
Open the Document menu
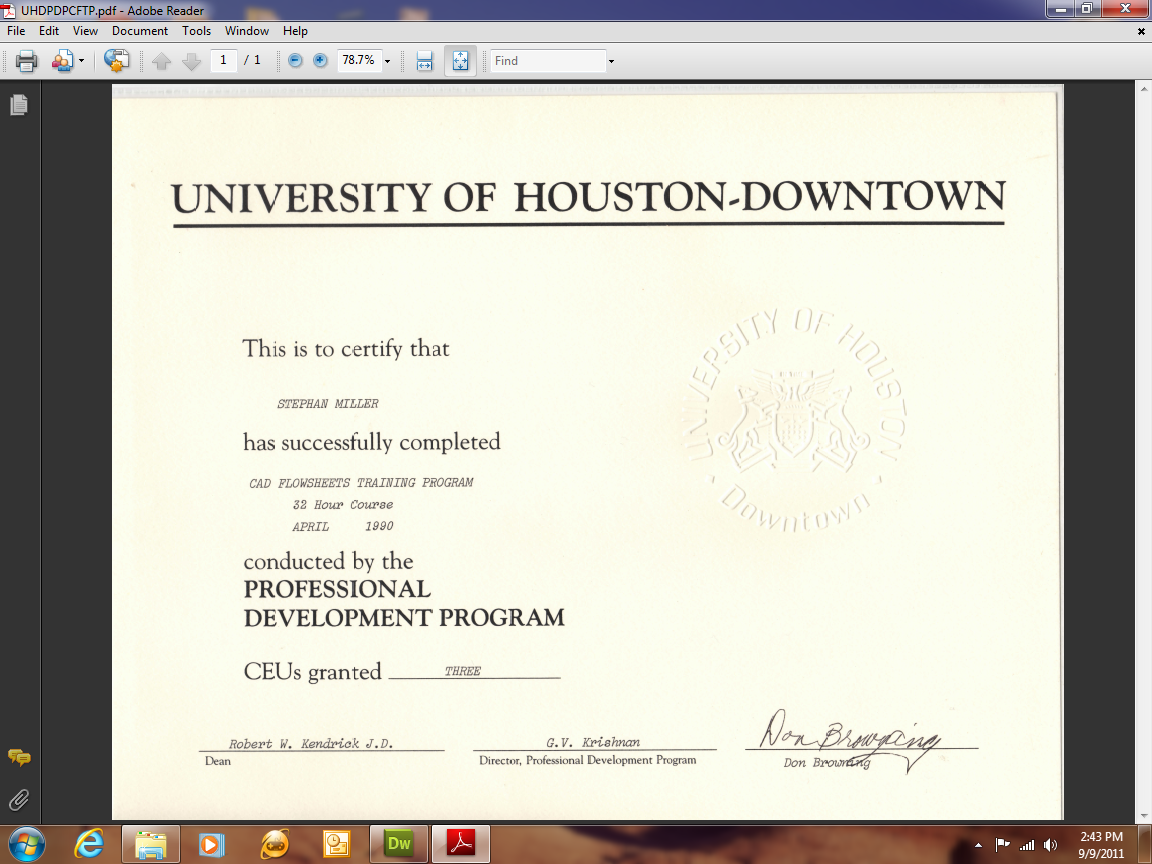pyautogui.click(x=140, y=31)
